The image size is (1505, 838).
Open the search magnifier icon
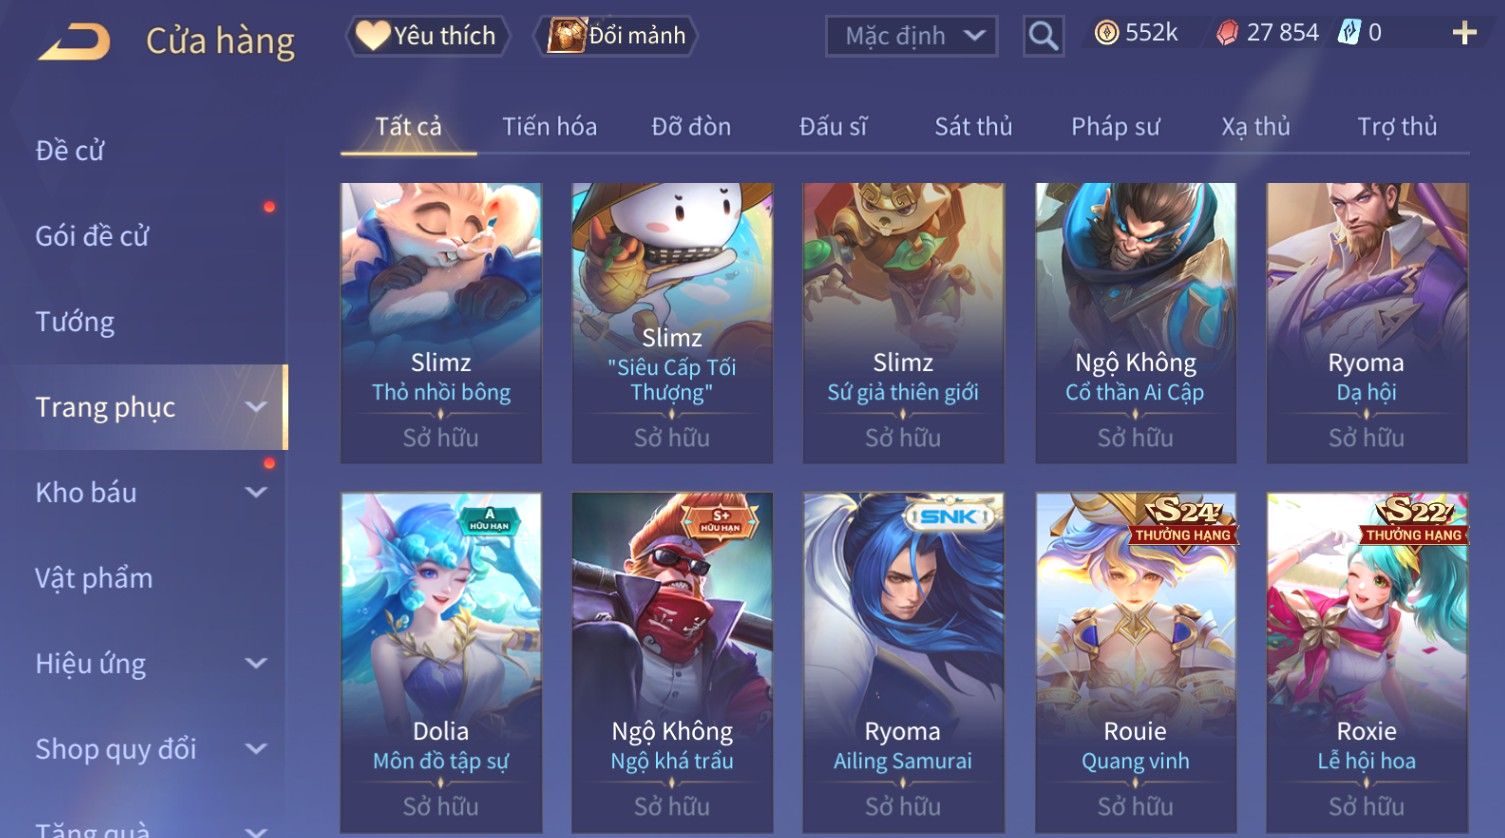tap(1043, 37)
